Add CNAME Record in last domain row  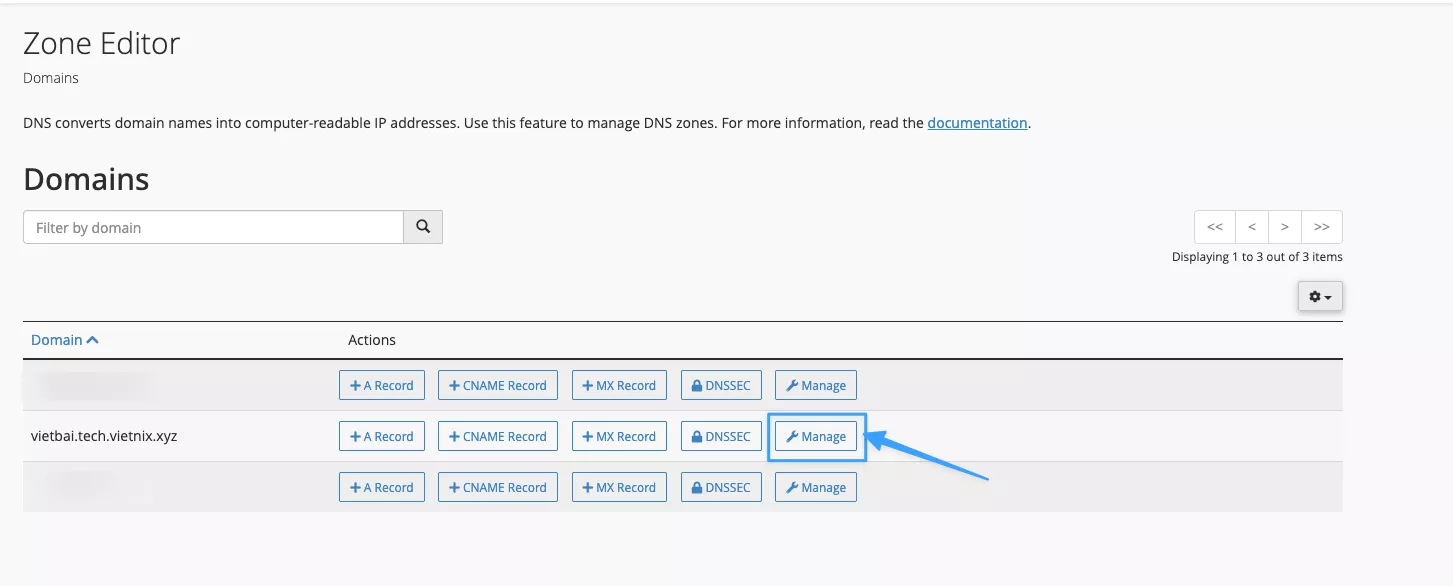pyautogui.click(x=498, y=488)
